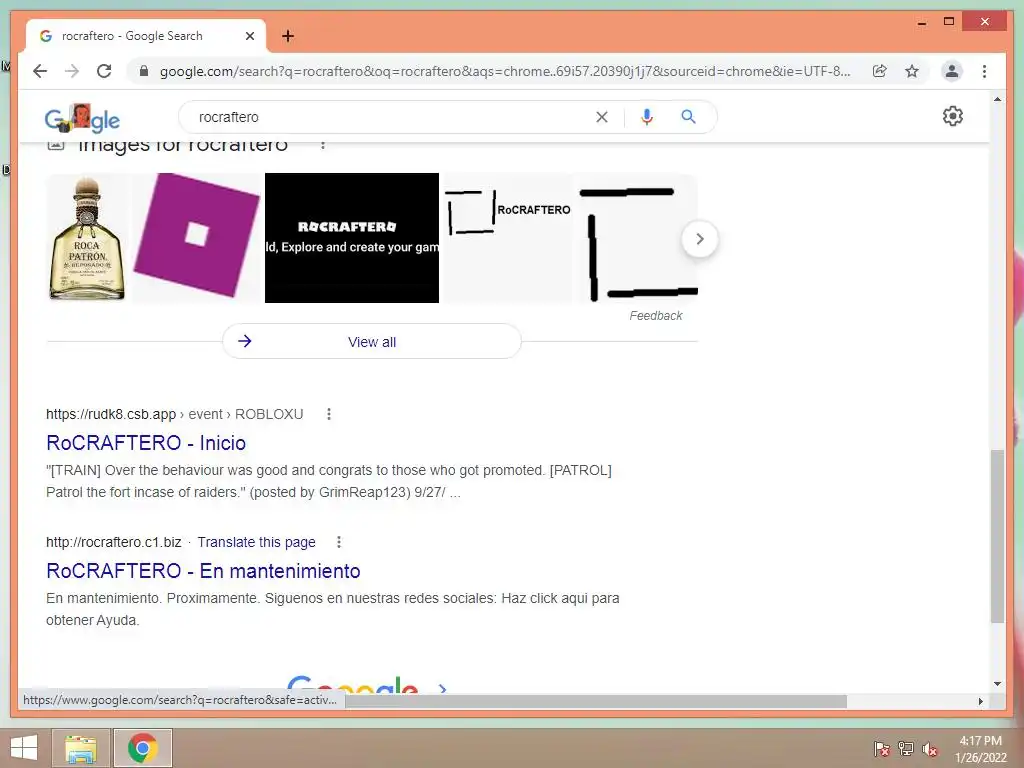Open options for the rocraftero.c1.biz result
The width and height of the screenshot is (1024, 768).
338,542
